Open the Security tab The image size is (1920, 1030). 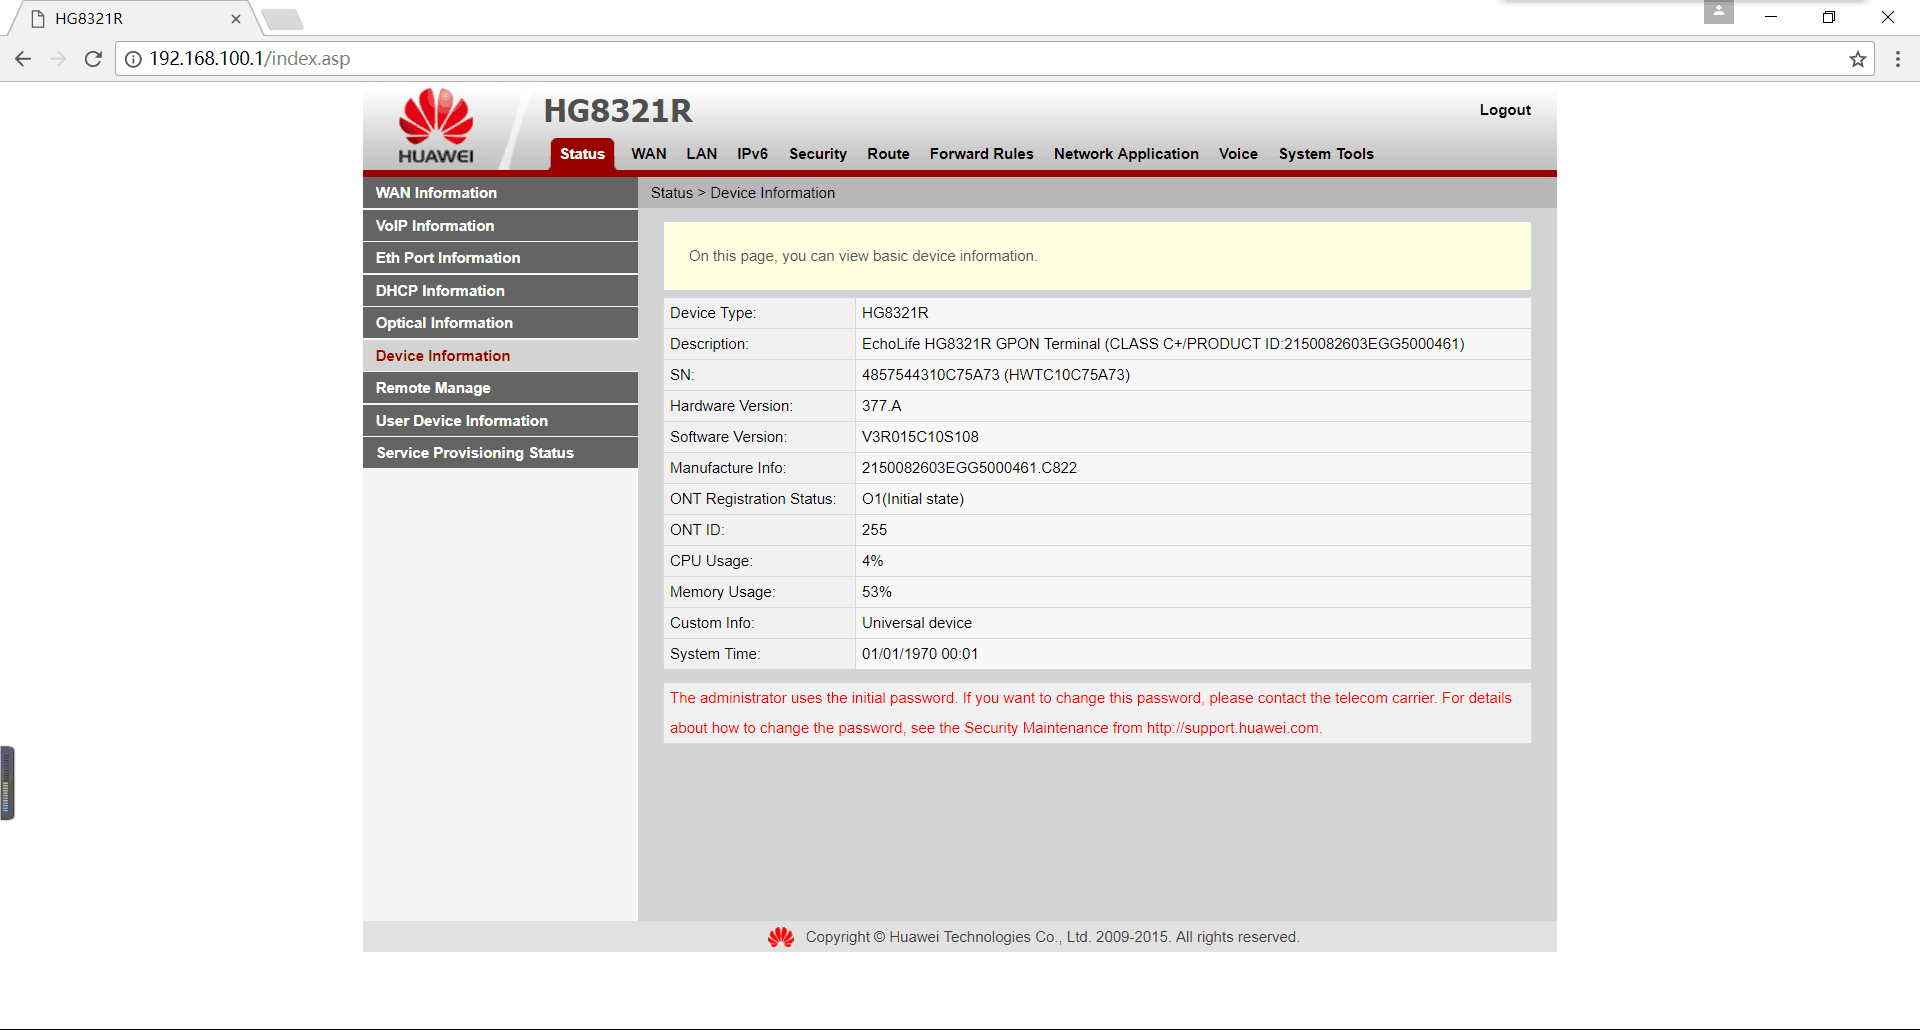pyautogui.click(x=817, y=154)
